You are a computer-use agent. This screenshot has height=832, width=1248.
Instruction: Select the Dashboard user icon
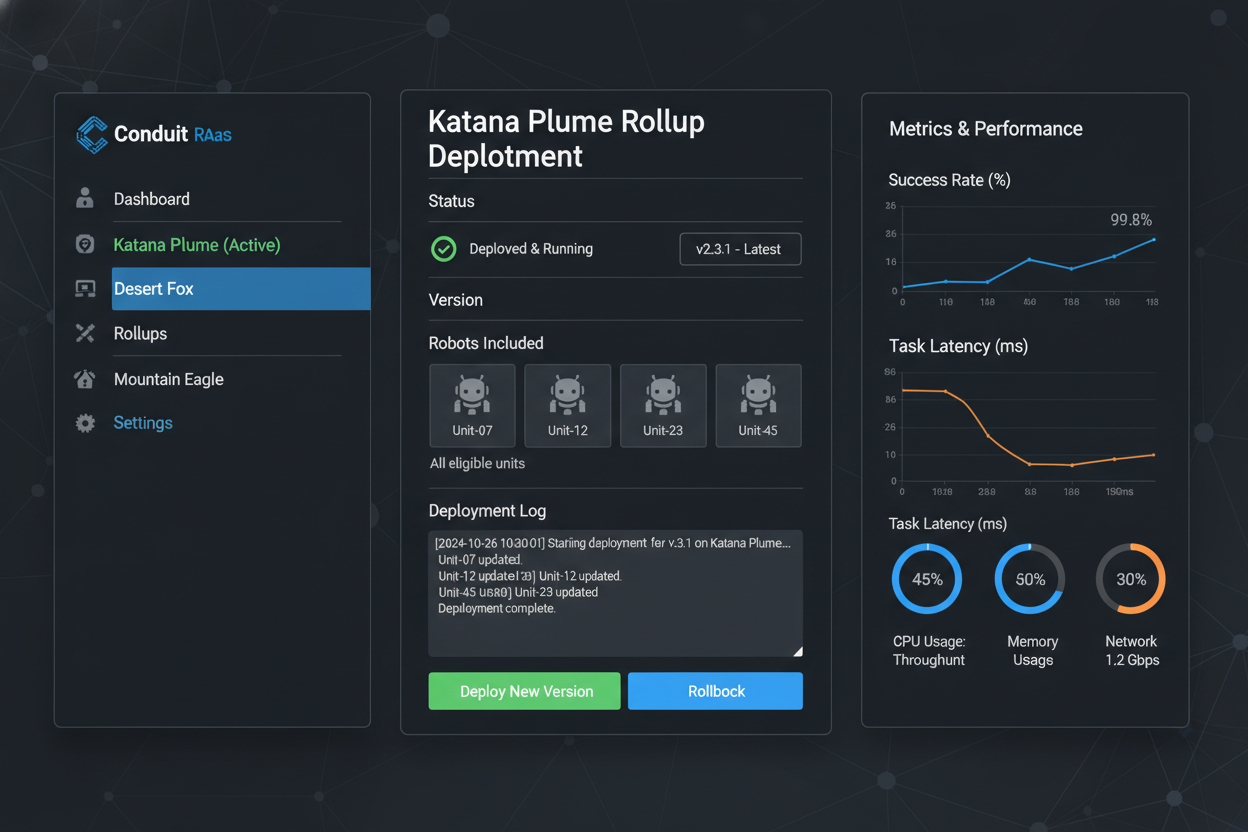85,198
